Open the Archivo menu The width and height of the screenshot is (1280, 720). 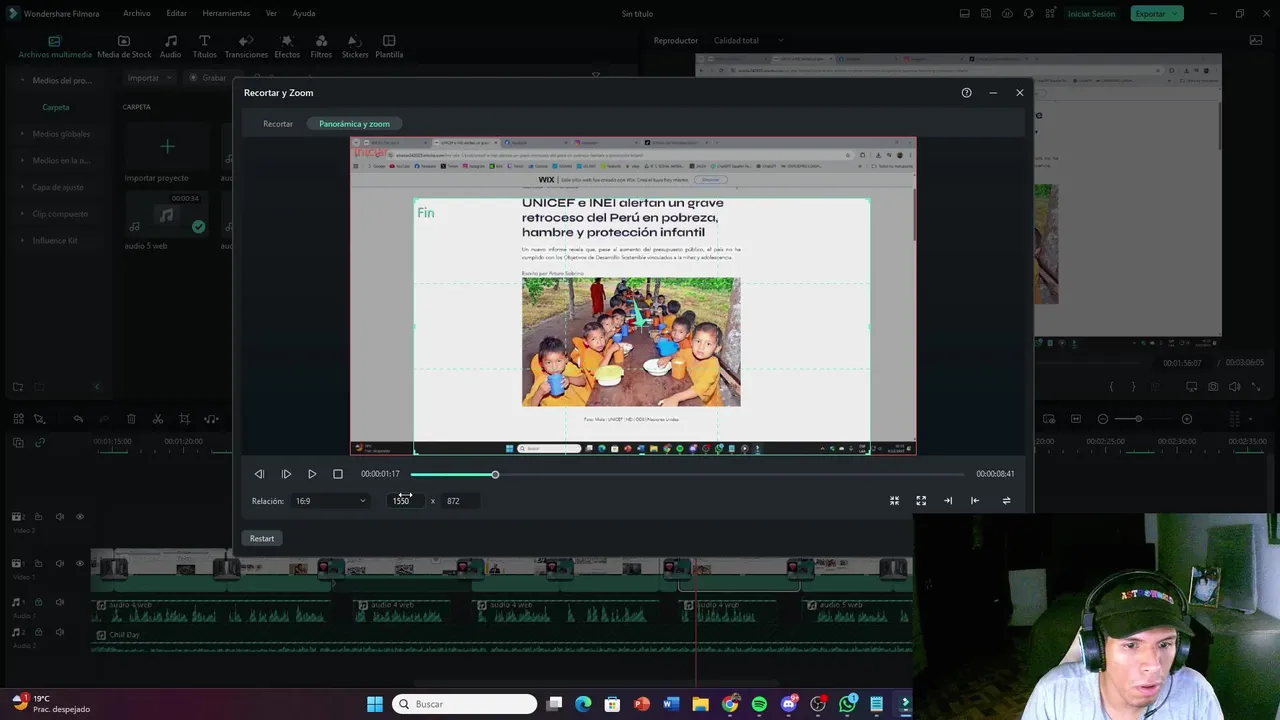(137, 14)
